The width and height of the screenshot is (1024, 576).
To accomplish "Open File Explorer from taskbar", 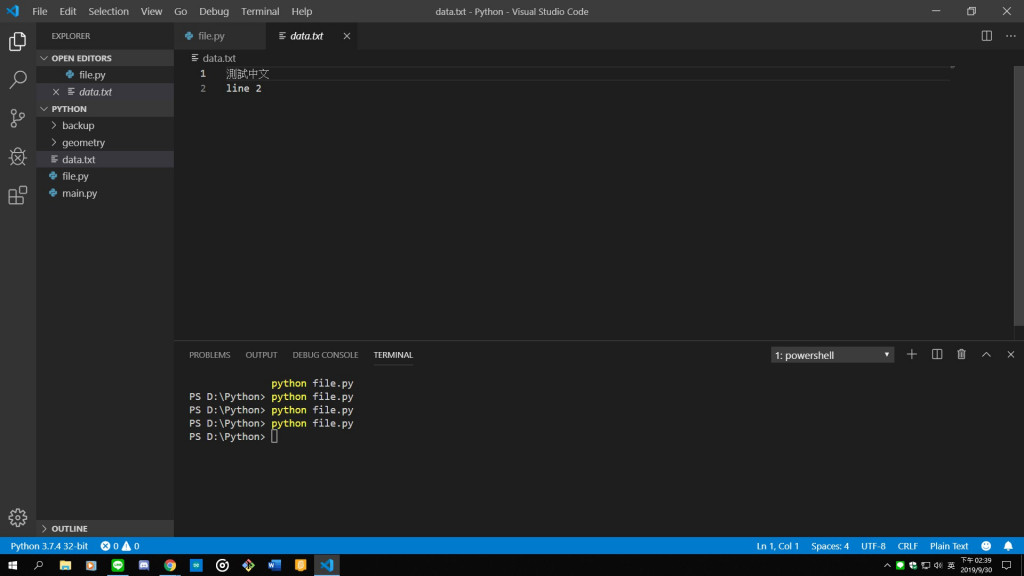I will (x=65, y=566).
